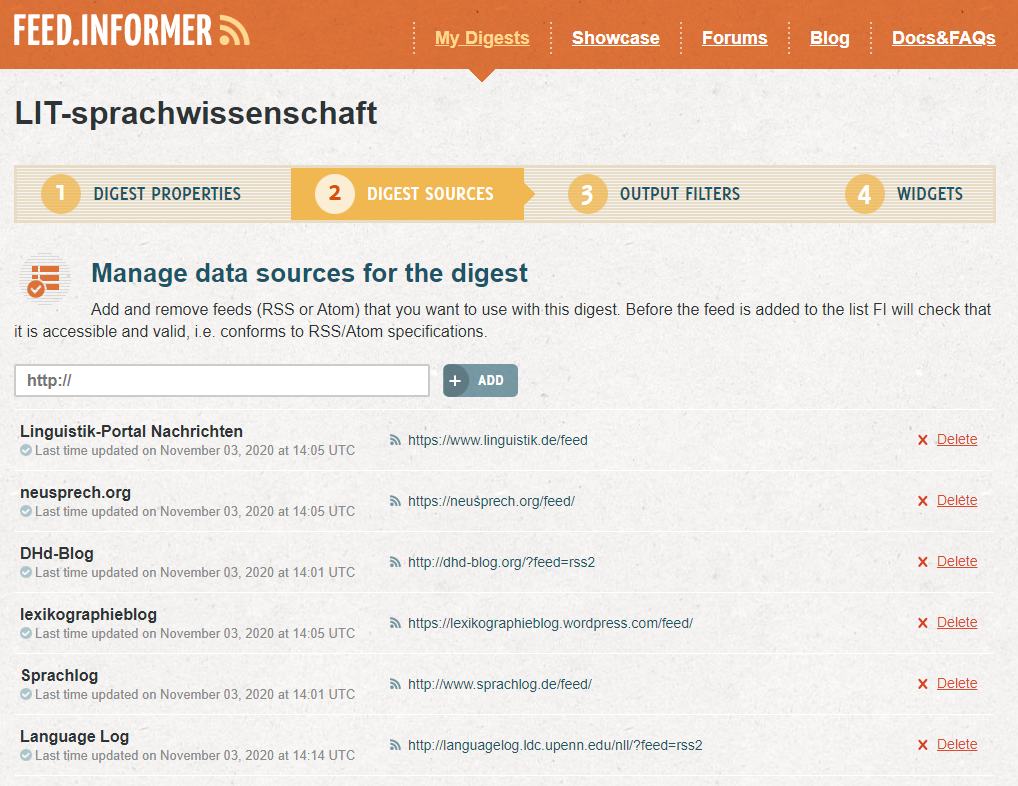
Task: Click the numbered circle 3 step icon
Action: [588, 193]
